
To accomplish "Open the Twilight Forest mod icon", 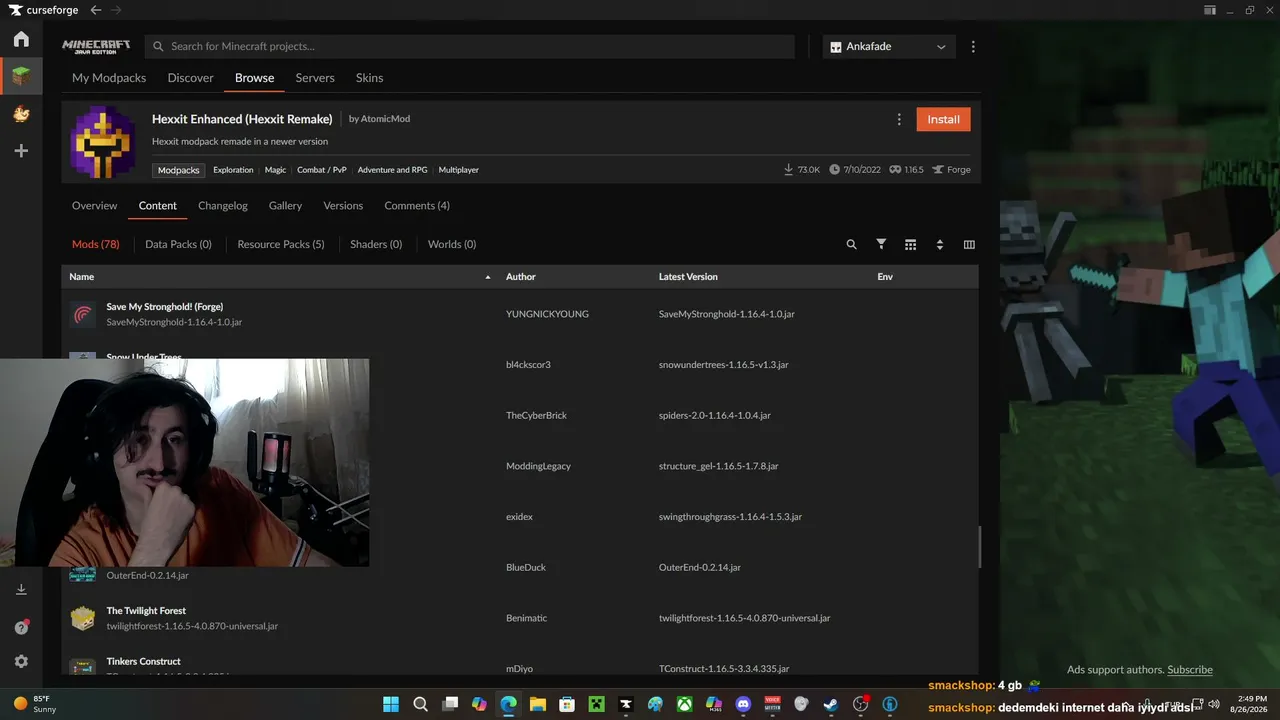I will (x=83, y=618).
